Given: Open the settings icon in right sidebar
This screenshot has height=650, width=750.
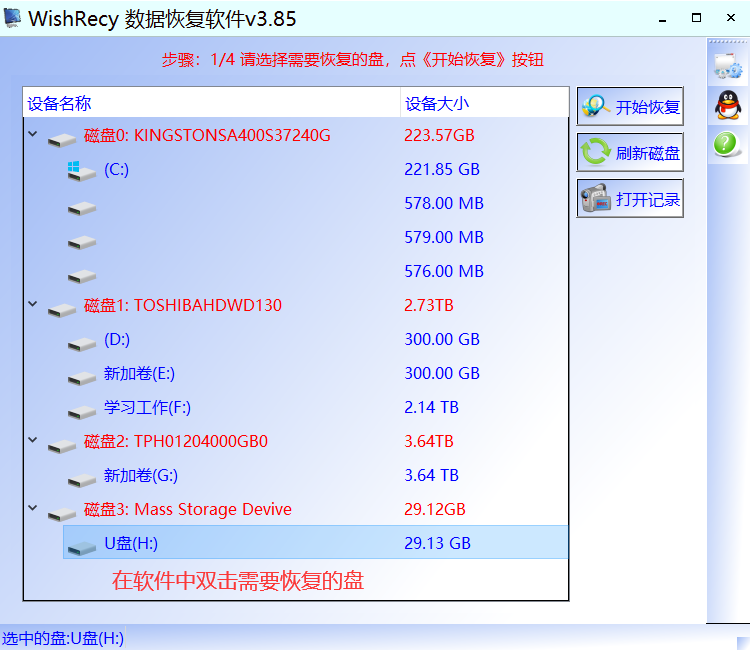Looking at the screenshot, I should (728, 66).
